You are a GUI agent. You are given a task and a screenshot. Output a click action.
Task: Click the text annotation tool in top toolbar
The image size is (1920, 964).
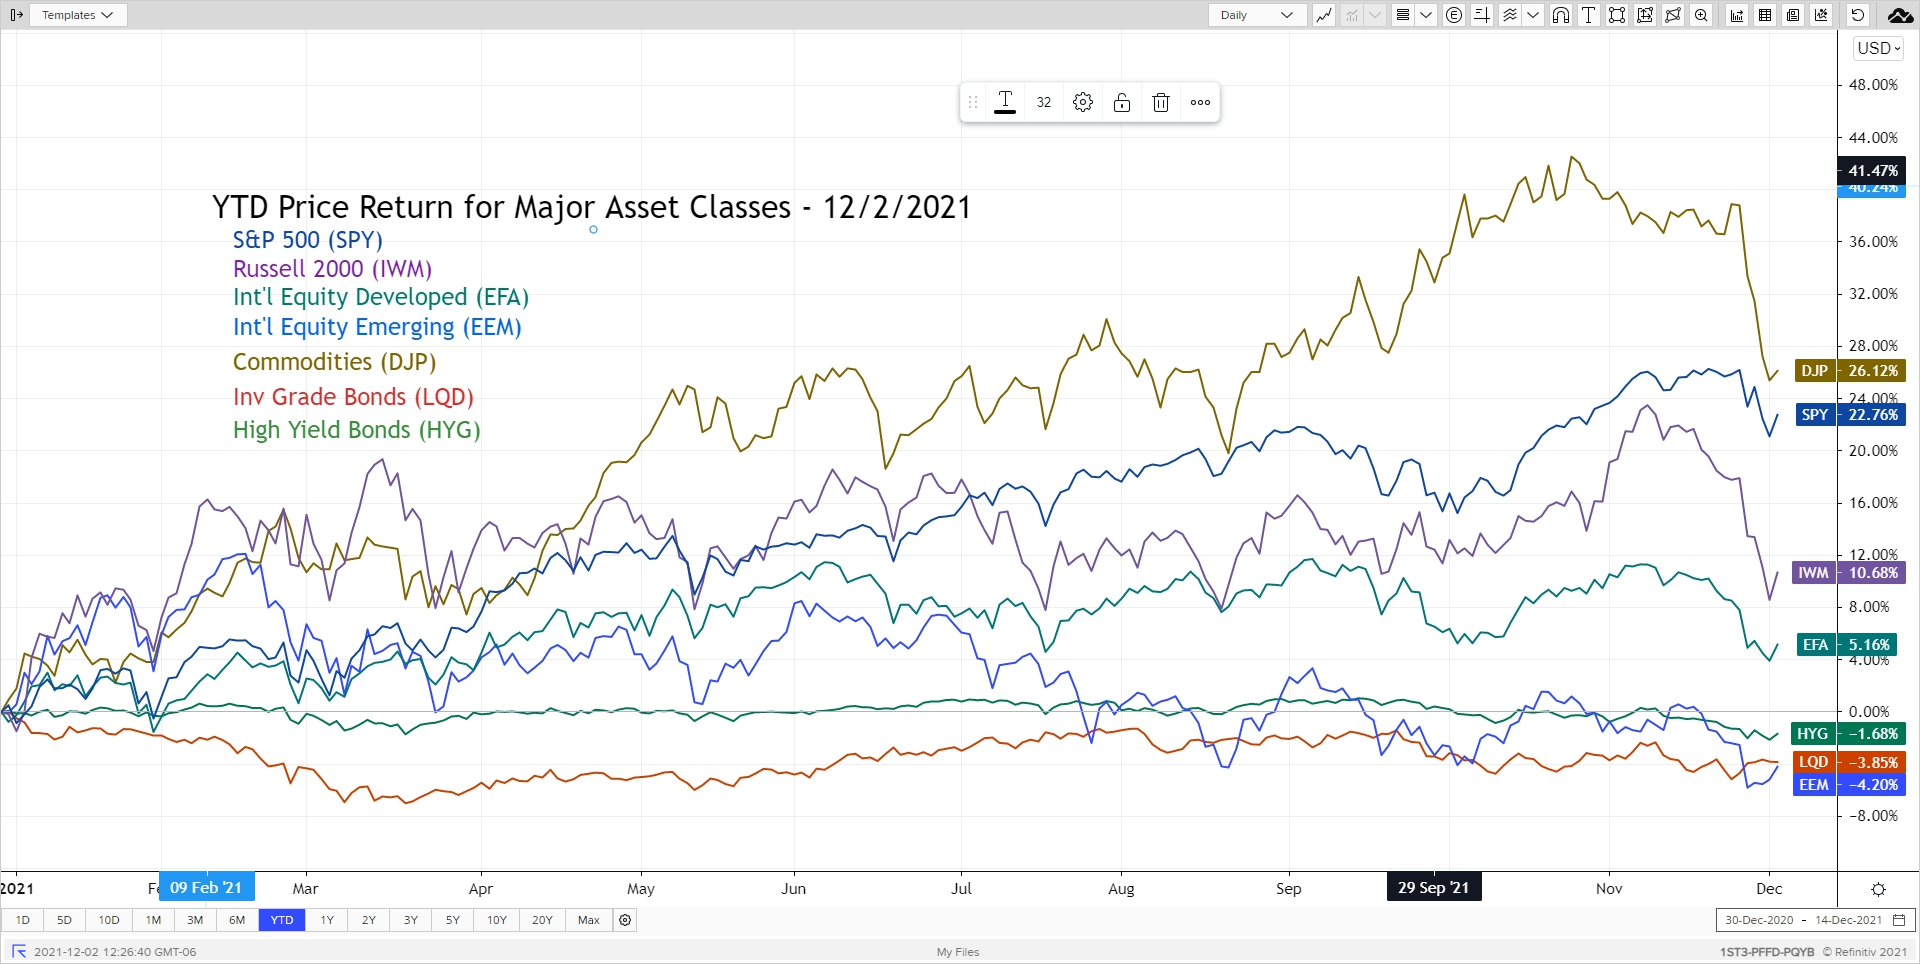pos(1588,15)
